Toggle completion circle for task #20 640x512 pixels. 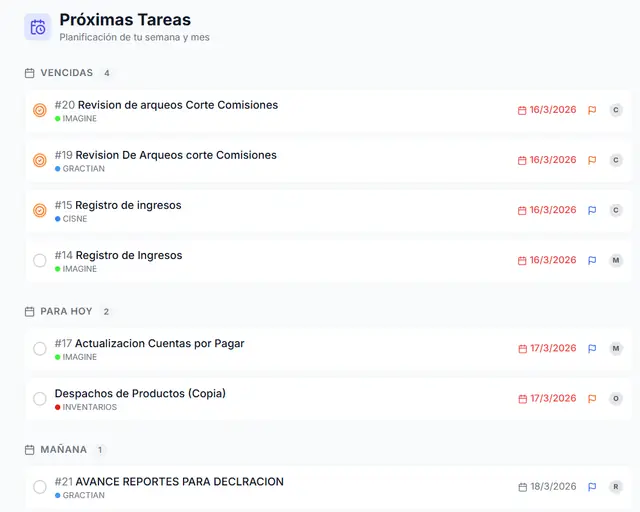pos(40,110)
